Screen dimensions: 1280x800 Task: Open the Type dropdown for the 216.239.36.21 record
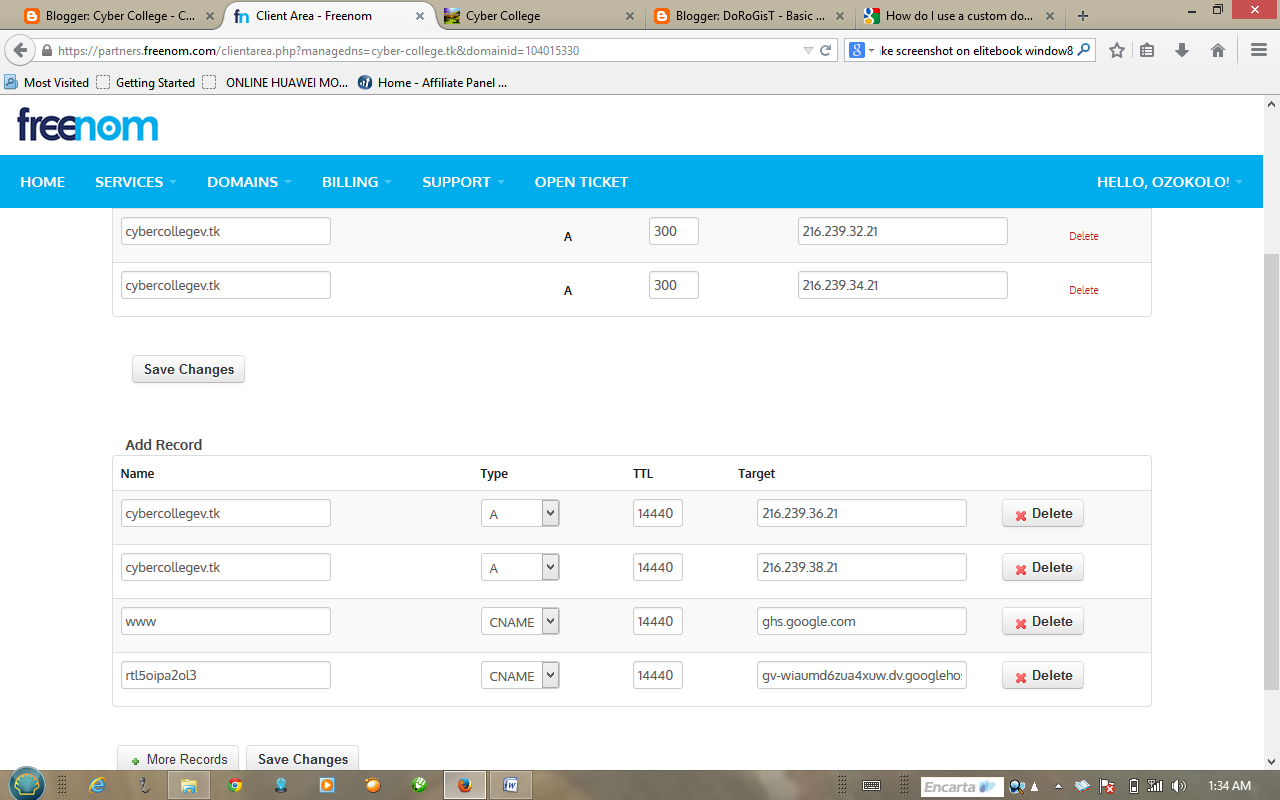(520, 513)
